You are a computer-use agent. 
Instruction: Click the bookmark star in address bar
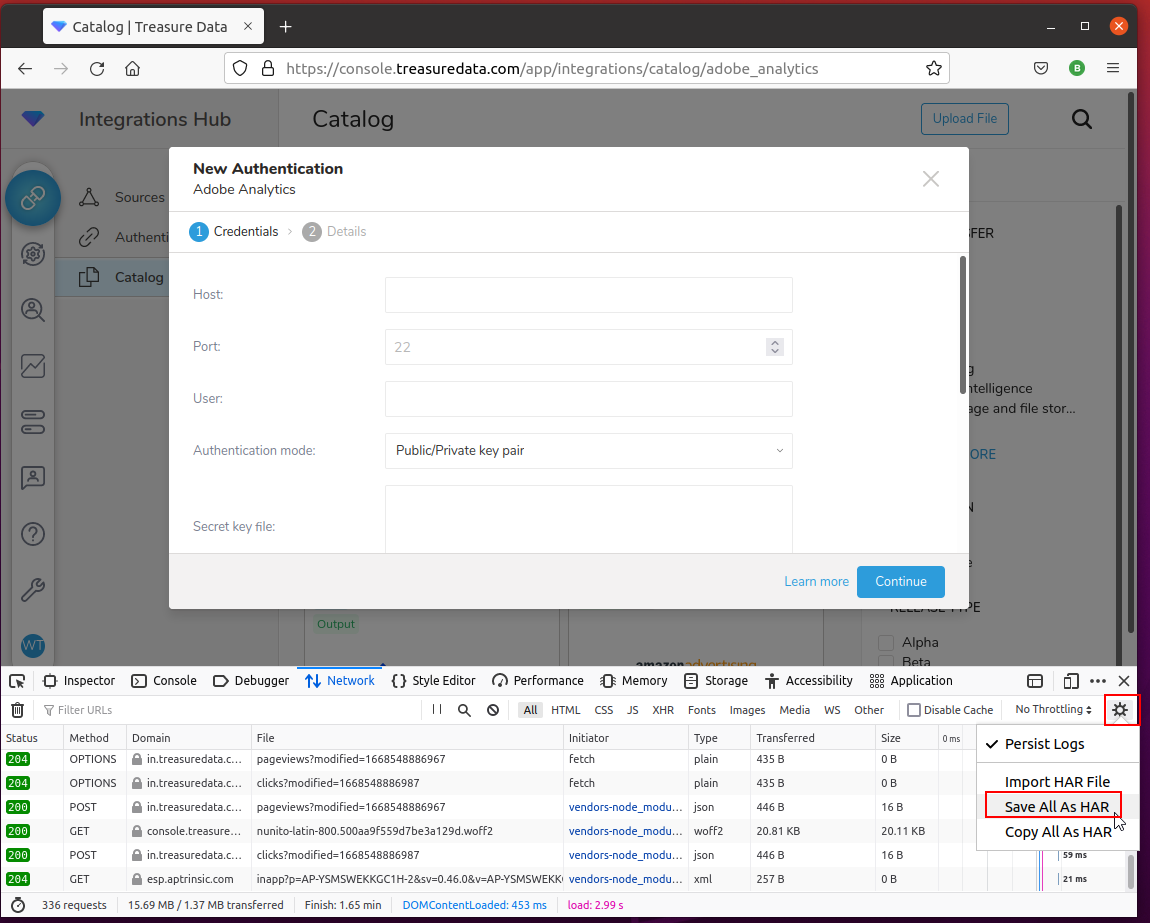pyautogui.click(x=933, y=69)
